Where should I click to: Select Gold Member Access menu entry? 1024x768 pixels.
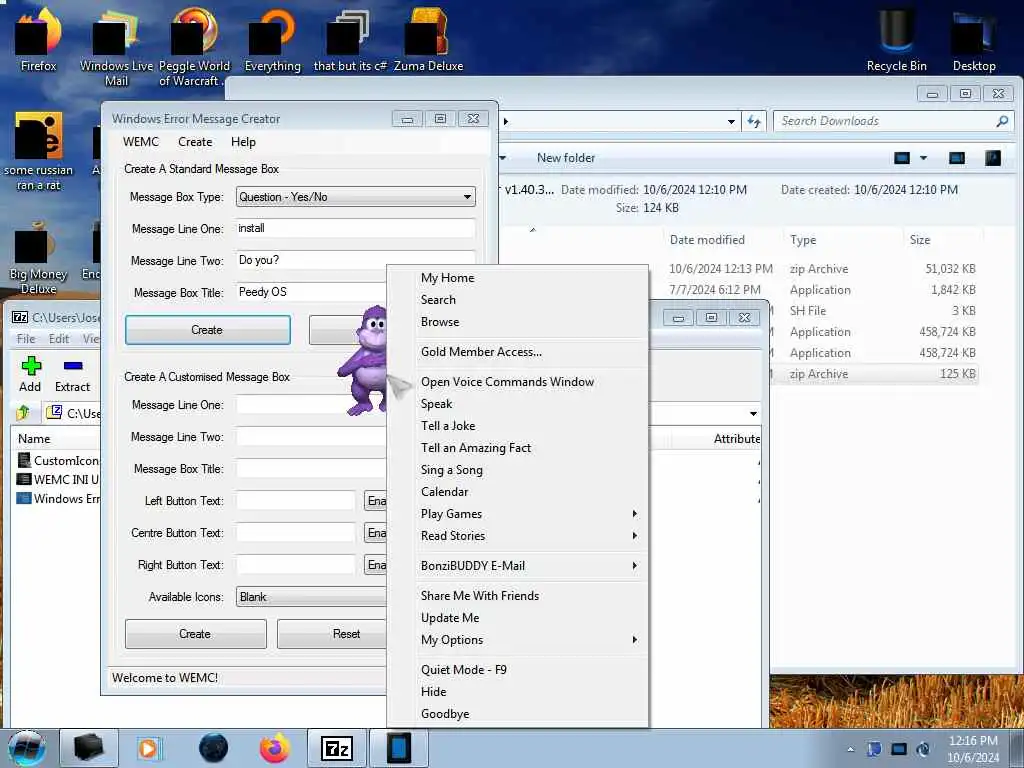519,351
